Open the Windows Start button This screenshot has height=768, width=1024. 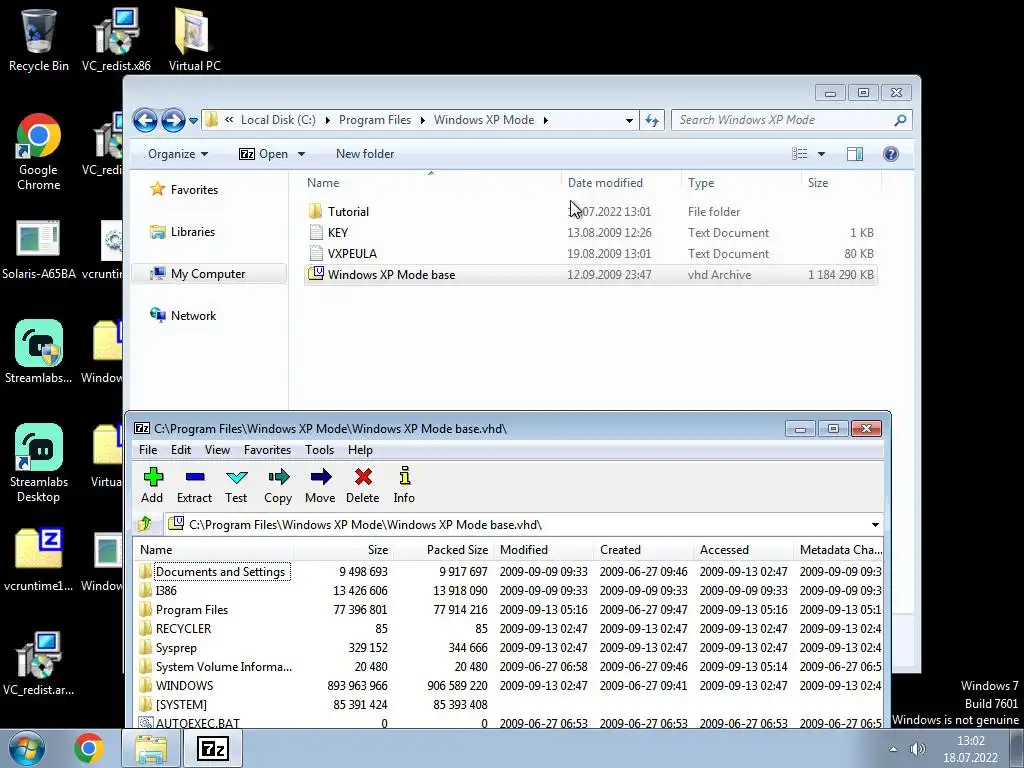pos(26,748)
